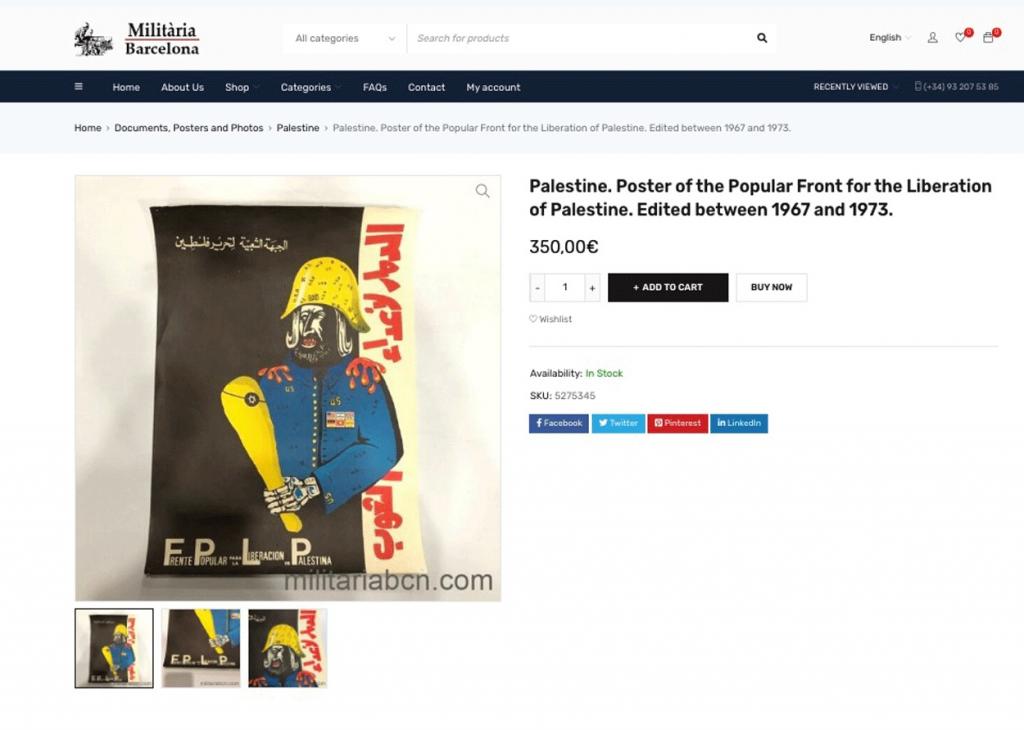Increase quantity with plus stepper
Screen dimensions: 1024x730
click(592, 287)
